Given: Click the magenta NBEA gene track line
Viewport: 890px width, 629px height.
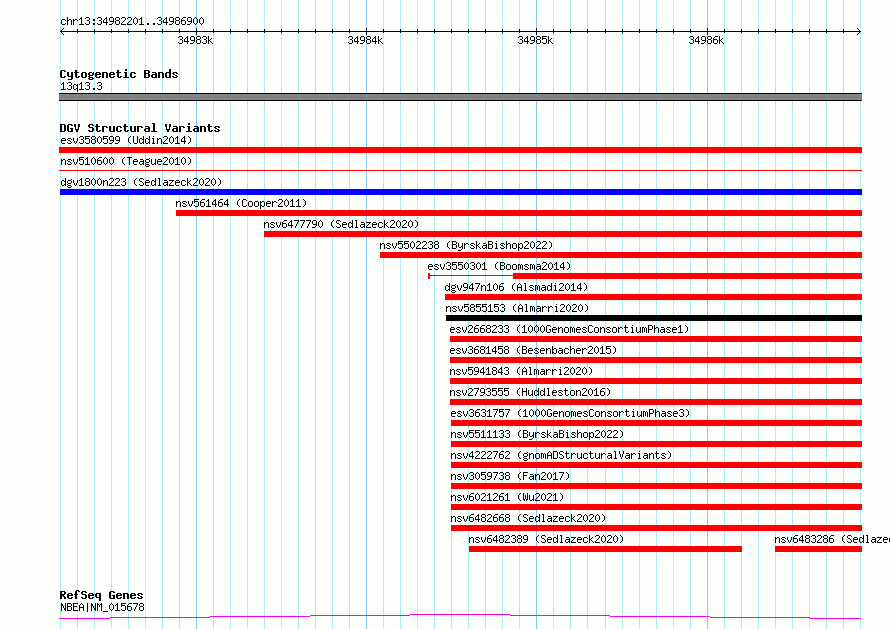Looking at the screenshot, I should [x=460, y=617].
